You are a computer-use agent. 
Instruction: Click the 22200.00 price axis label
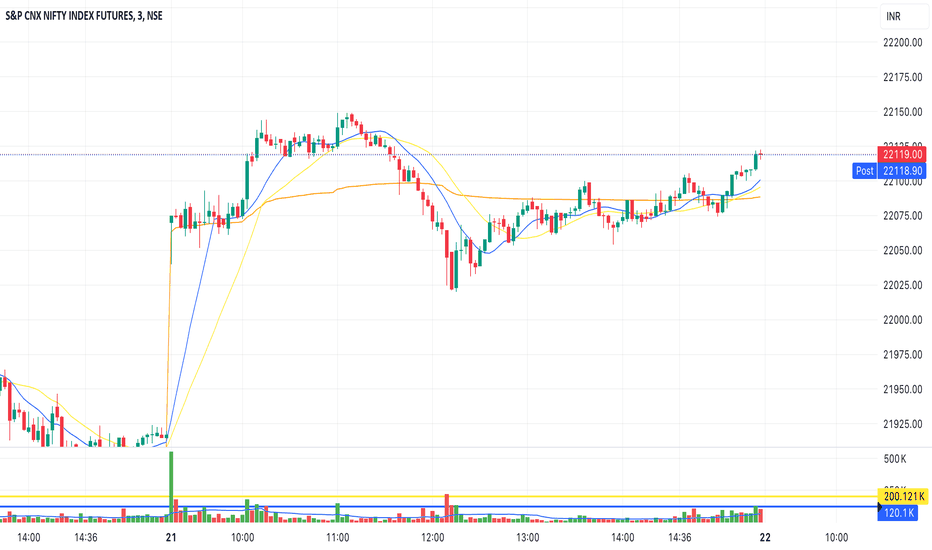[902, 42]
